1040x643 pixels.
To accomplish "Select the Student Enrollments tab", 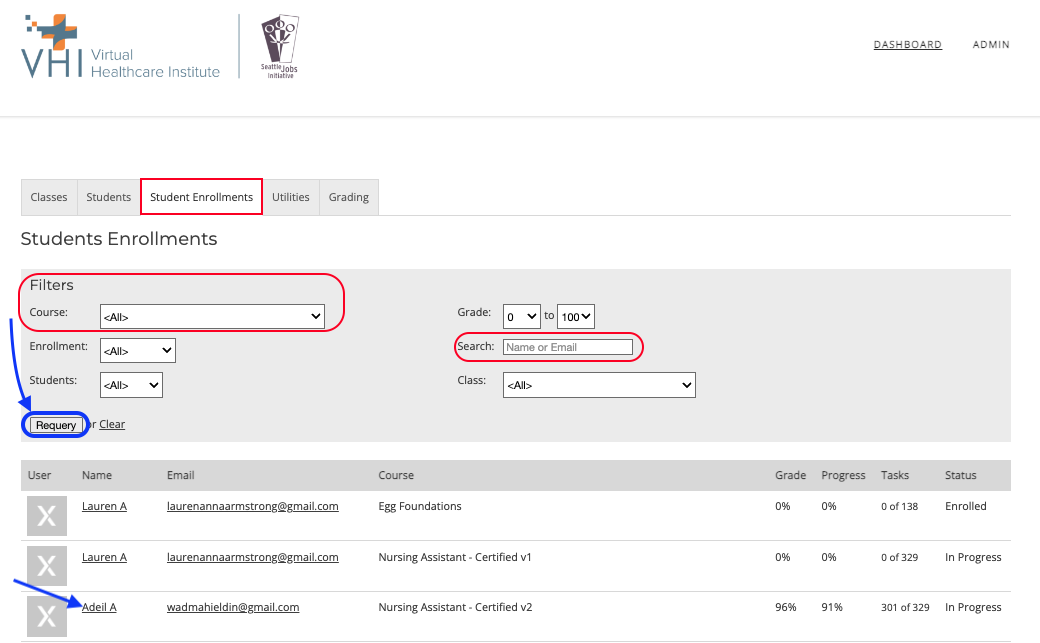I will pyautogui.click(x=202, y=197).
